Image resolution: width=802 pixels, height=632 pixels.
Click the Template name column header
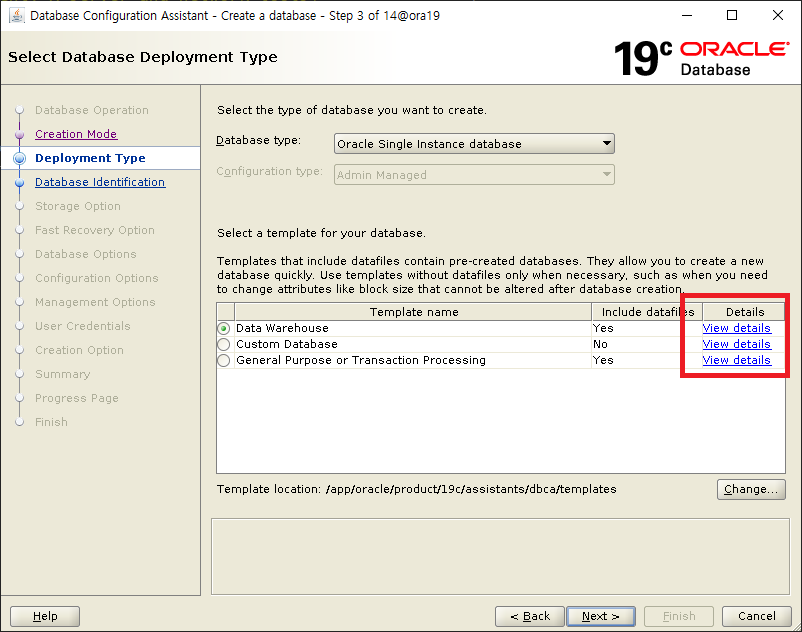[x=413, y=312]
